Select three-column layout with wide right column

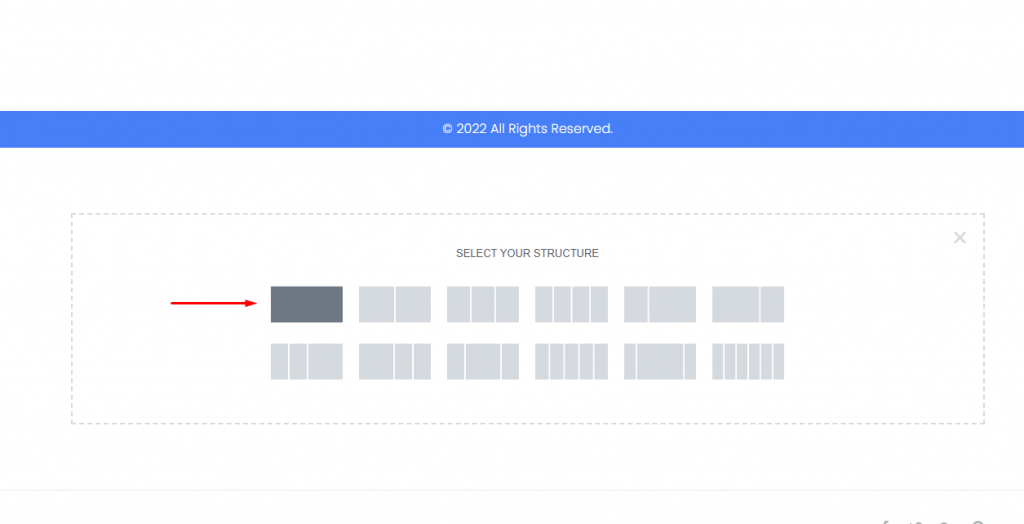click(306, 361)
